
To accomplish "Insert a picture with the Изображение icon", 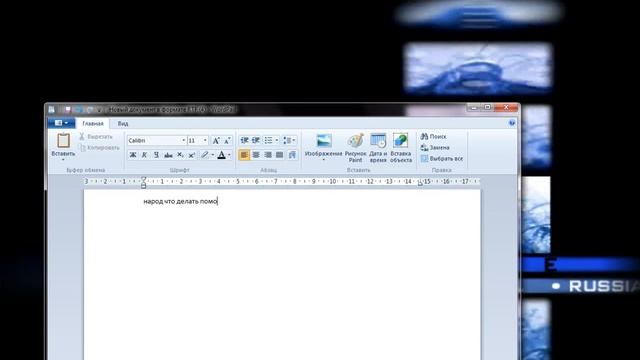I will pos(324,141).
